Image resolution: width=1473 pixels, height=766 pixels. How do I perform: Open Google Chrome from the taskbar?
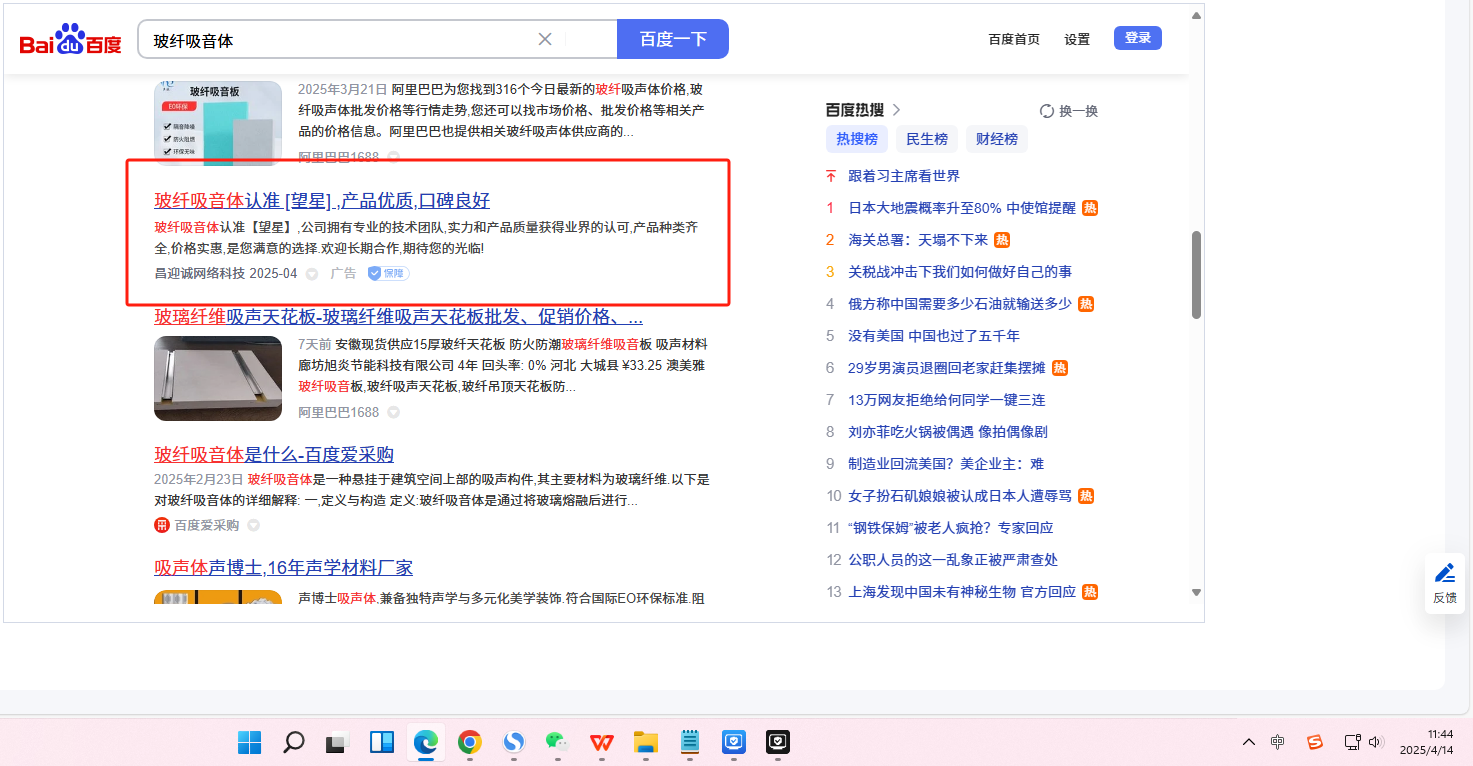[x=469, y=742]
